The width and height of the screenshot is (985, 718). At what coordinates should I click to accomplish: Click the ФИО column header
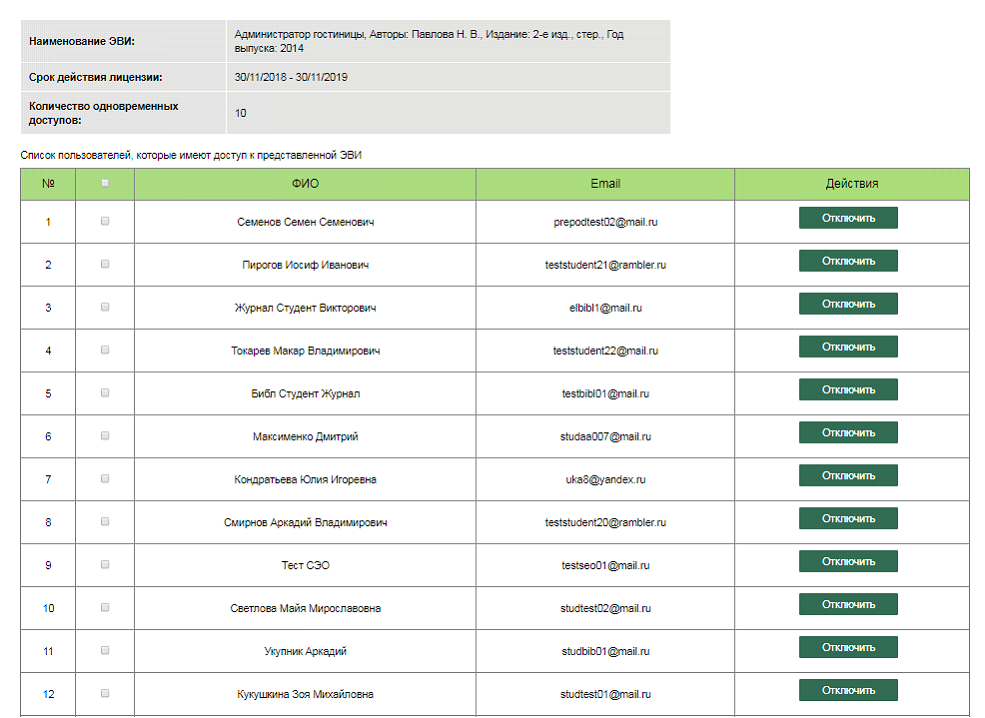(x=305, y=184)
